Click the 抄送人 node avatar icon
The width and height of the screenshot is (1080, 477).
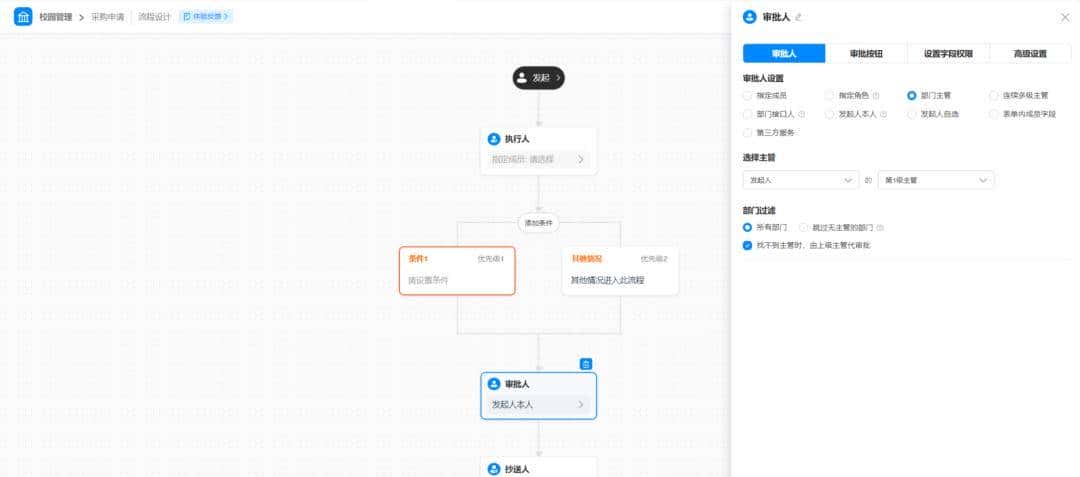493,469
